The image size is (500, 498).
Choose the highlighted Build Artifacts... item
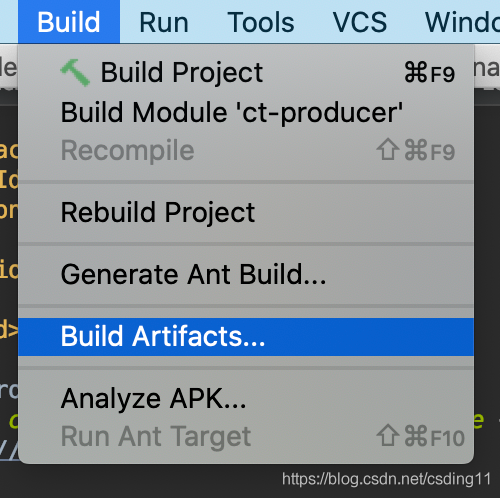246,337
